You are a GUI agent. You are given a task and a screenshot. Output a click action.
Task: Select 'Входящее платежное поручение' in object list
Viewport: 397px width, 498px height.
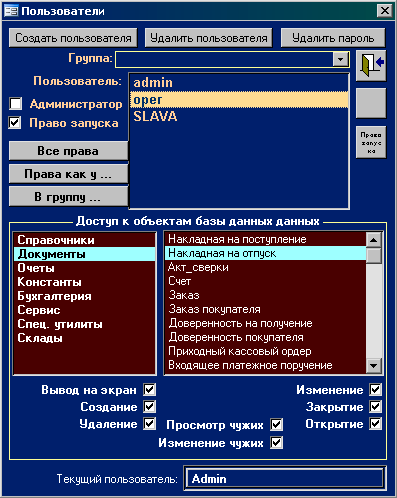265,365
